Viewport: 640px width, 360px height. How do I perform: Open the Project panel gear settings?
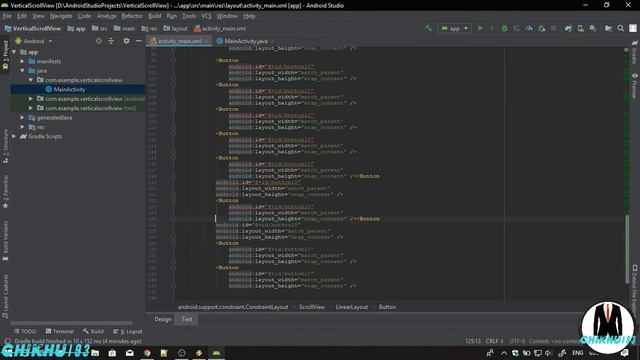coord(126,41)
